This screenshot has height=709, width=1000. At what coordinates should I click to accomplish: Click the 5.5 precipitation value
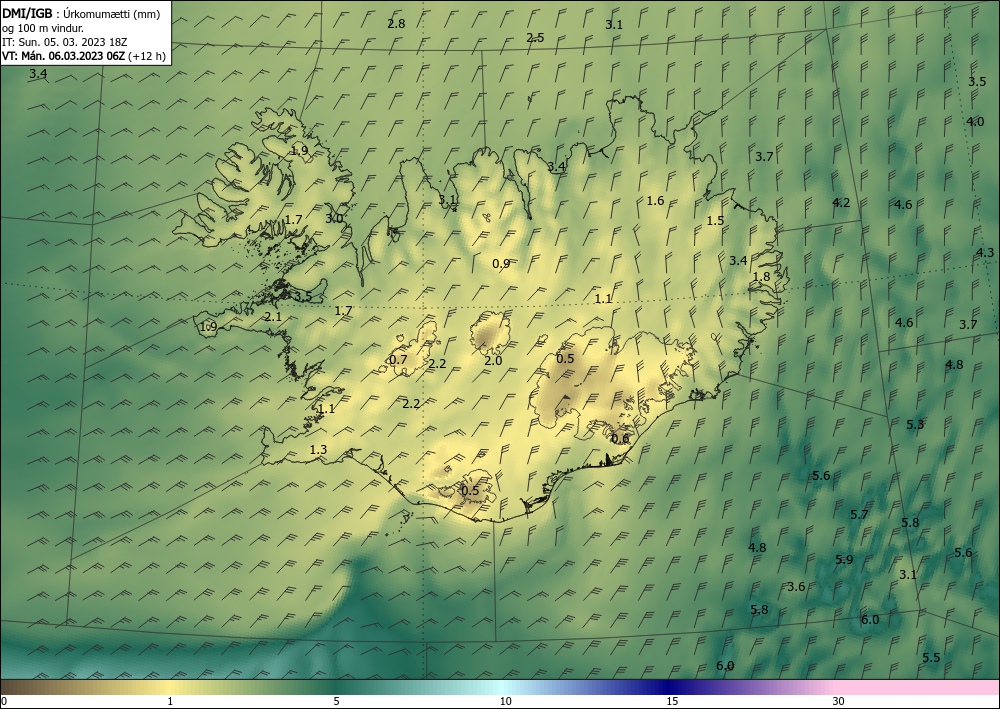pyautogui.click(x=931, y=658)
